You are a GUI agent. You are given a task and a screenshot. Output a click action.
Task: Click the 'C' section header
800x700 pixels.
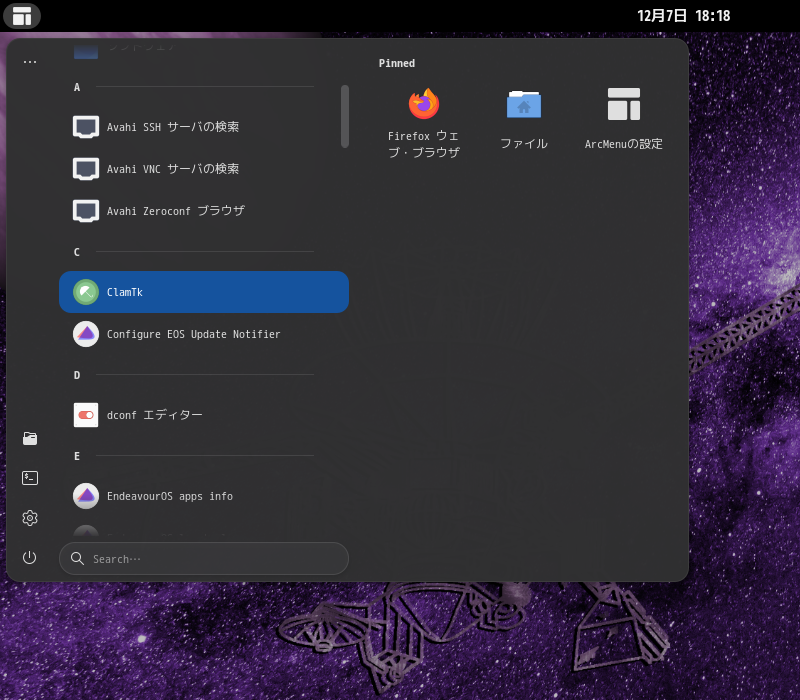coord(77,252)
